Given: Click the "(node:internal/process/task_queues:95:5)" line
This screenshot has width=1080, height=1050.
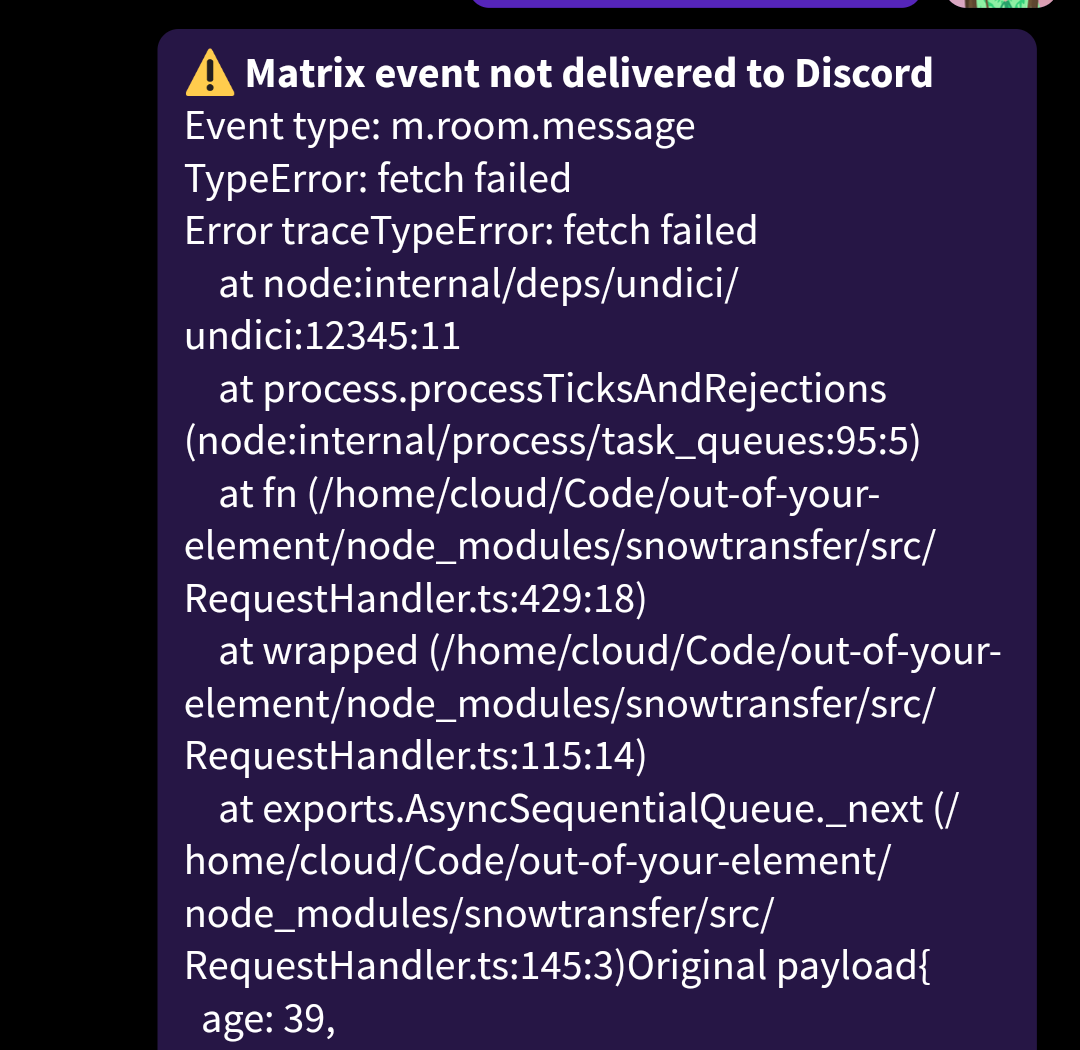Looking at the screenshot, I should (551, 442).
